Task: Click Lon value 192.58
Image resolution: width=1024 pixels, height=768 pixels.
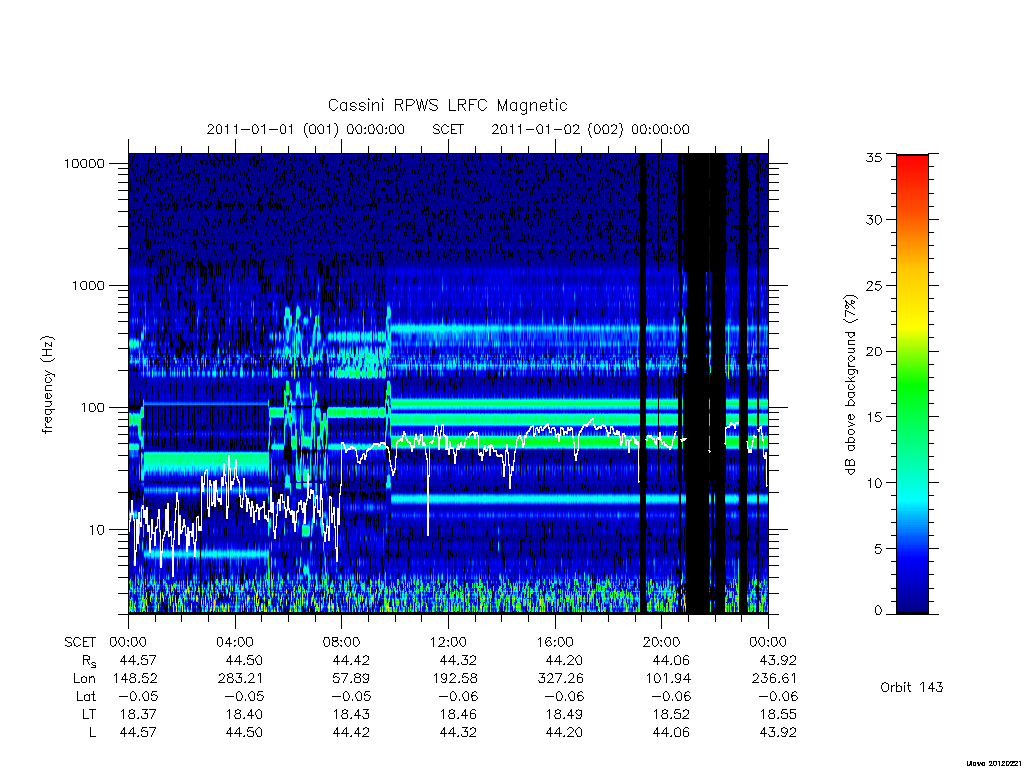Action: pyautogui.click(x=455, y=679)
